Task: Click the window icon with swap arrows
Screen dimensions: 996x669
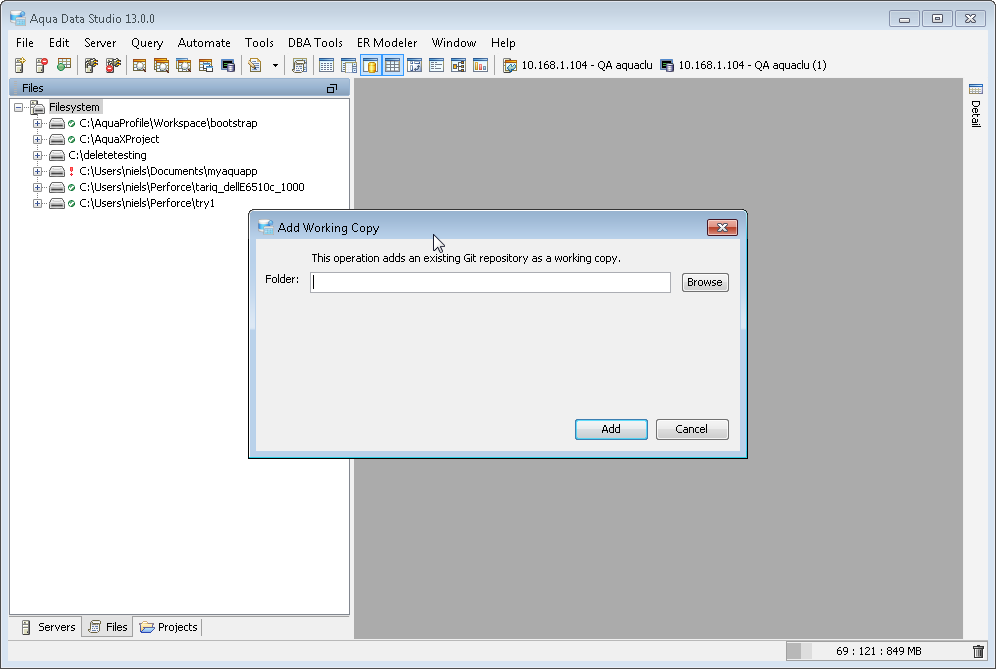Action: pyautogui.click(x=415, y=65)
